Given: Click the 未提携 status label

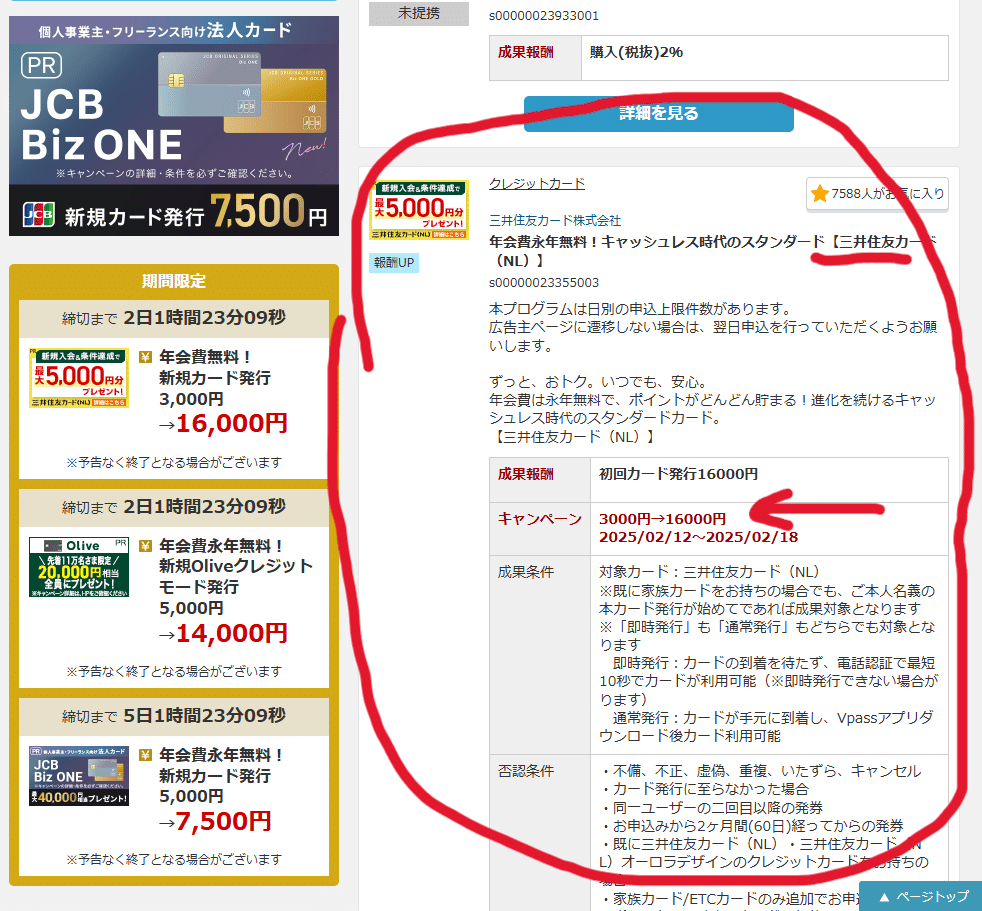Looking at the screenshot, I should (x=419, y=13).
